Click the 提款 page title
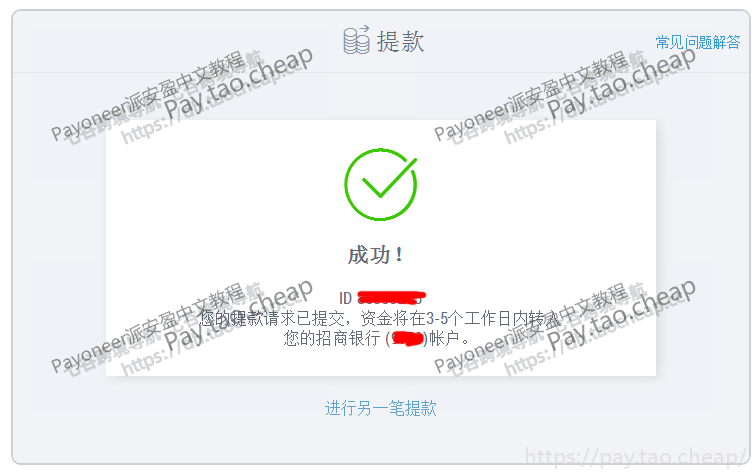755x472 pixels. [400, 41]
